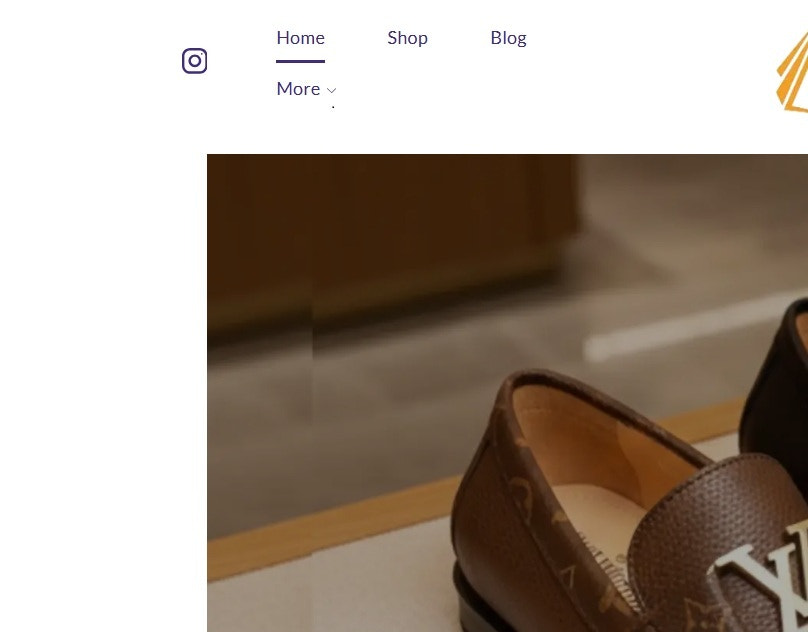808x632 pixels.
Task: Open the Shop page
Action: 407,38
